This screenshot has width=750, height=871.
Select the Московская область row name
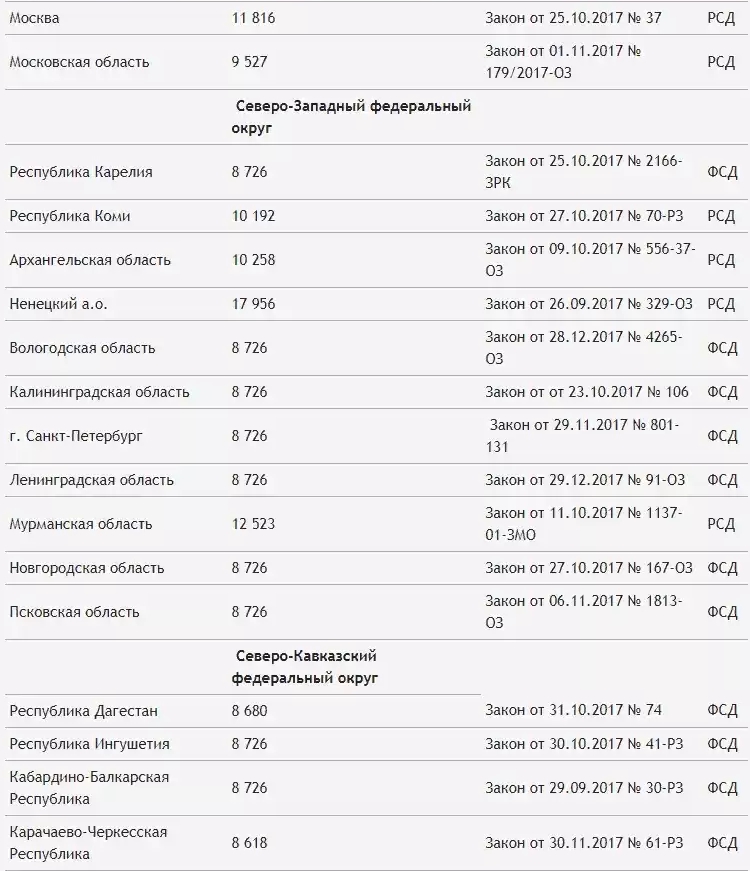(x=79, y=62)
